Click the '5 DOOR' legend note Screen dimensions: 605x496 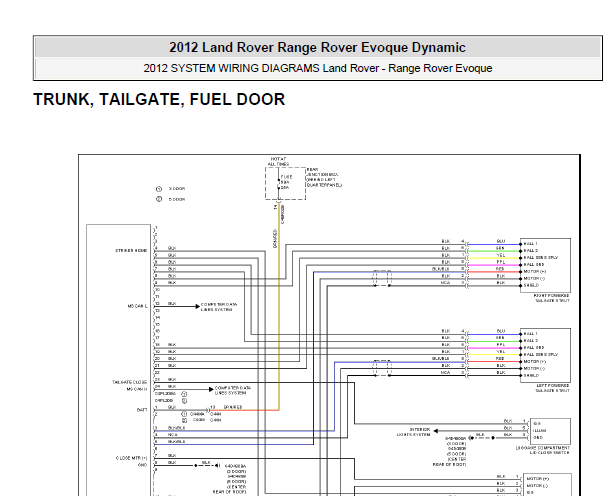click(177, 199)
